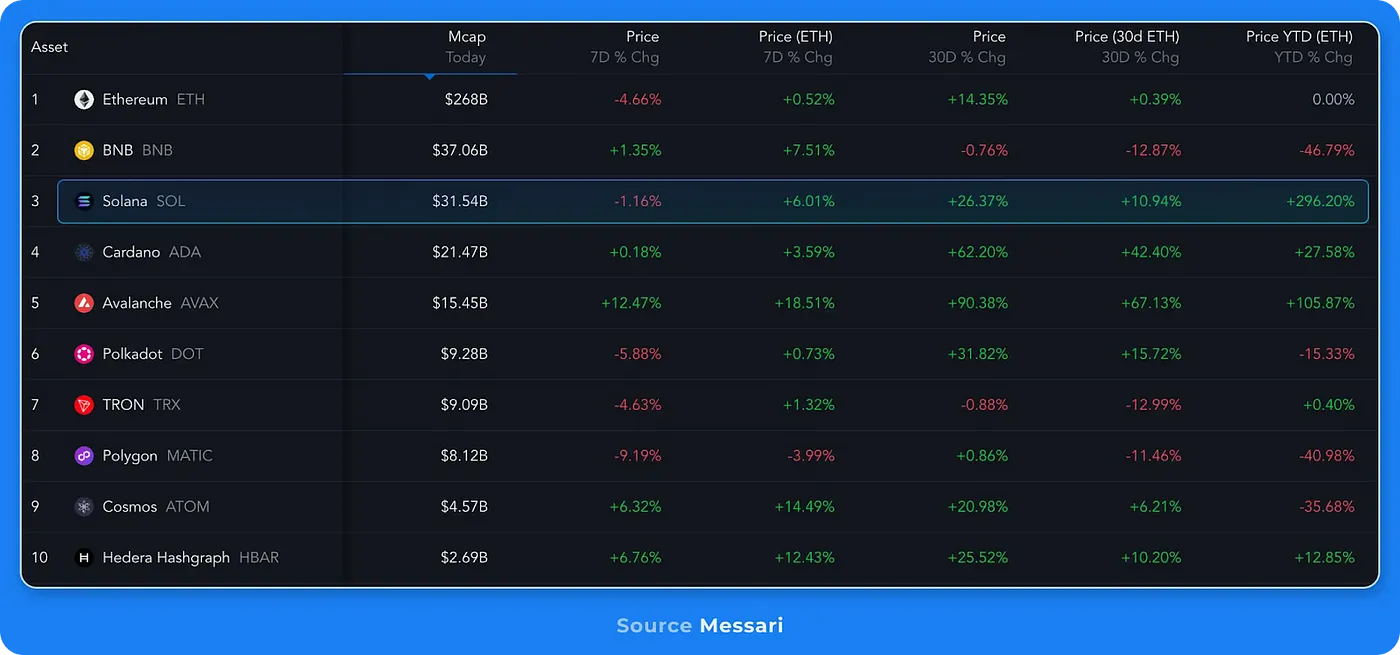The height and width of the screenshot is (655, 1400).
Task: Select the Cardano ADA table row
Action: tap(700, 252)
